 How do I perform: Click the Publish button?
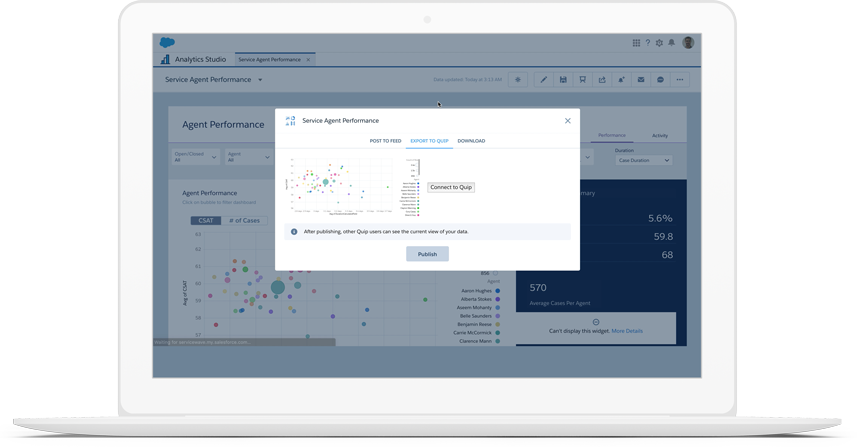[427, 254]
